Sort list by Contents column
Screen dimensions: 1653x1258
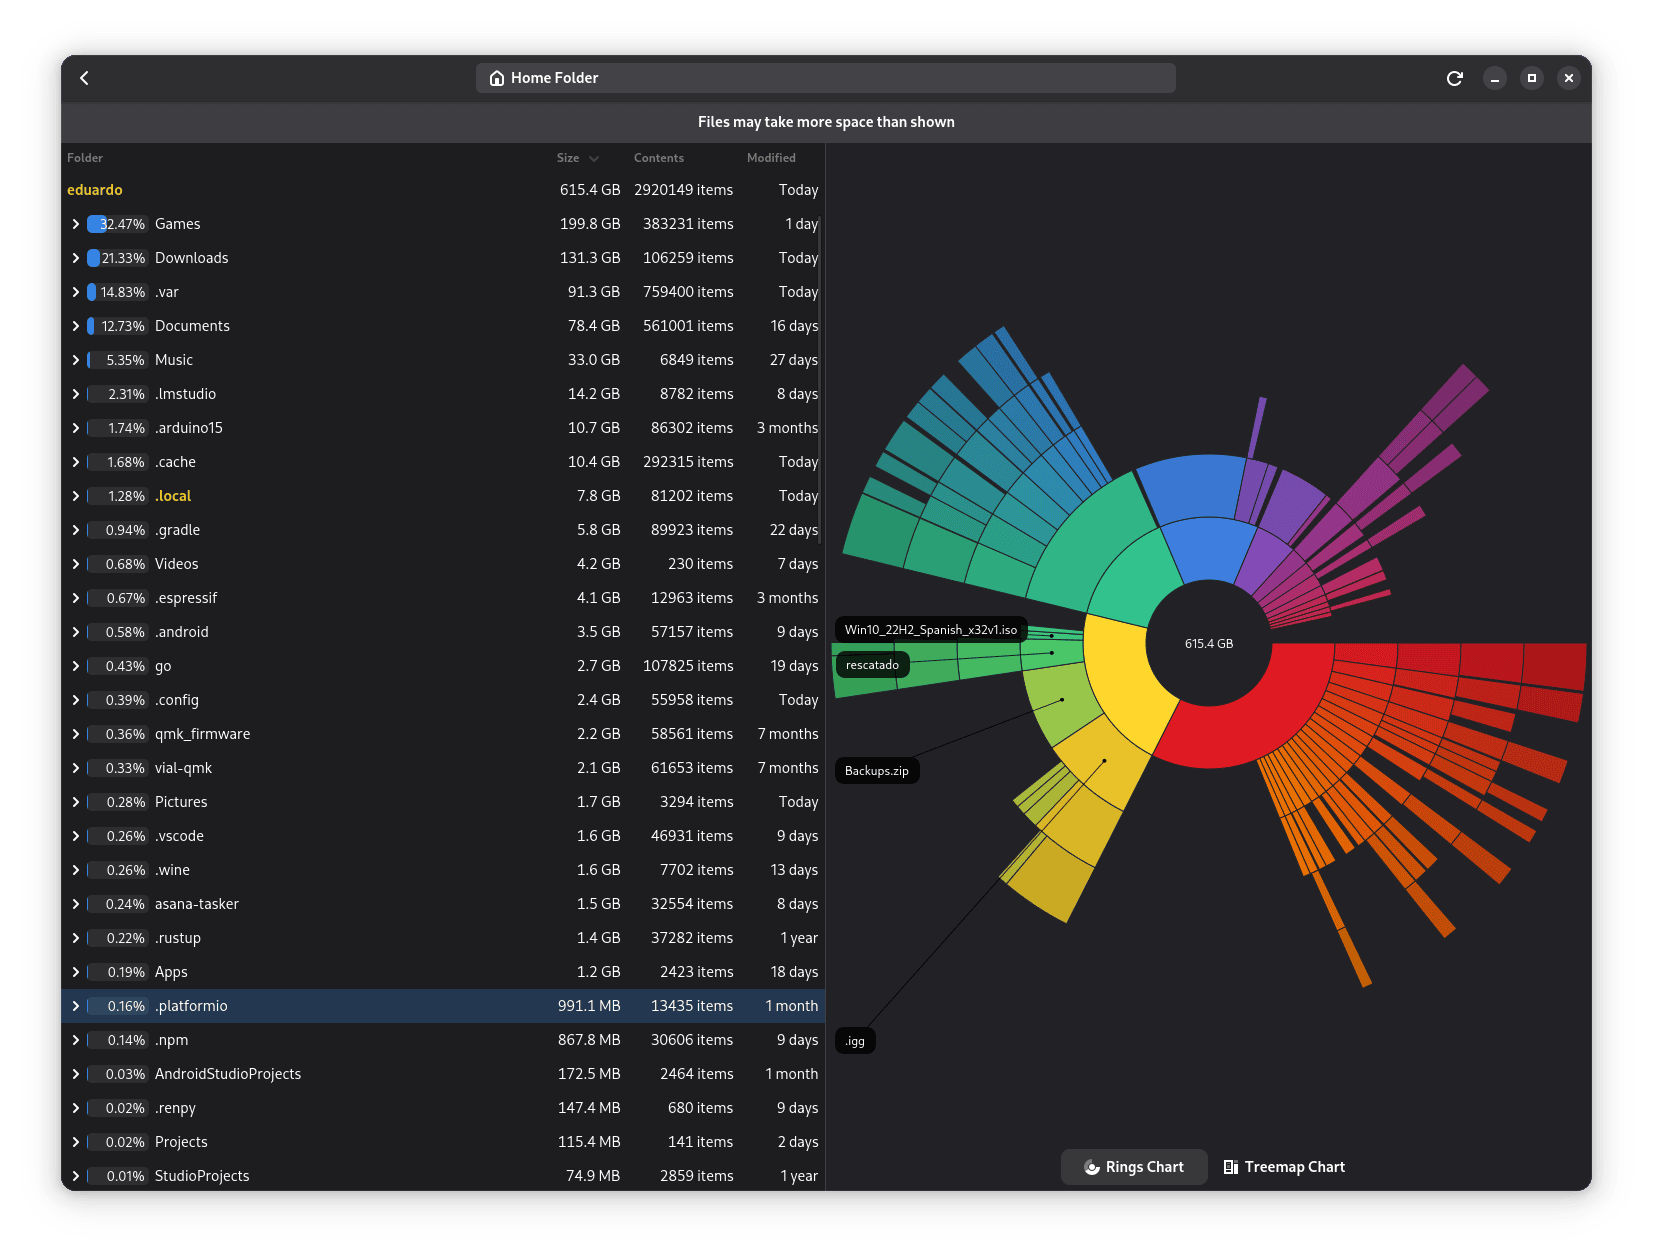(x=658, y=158)
